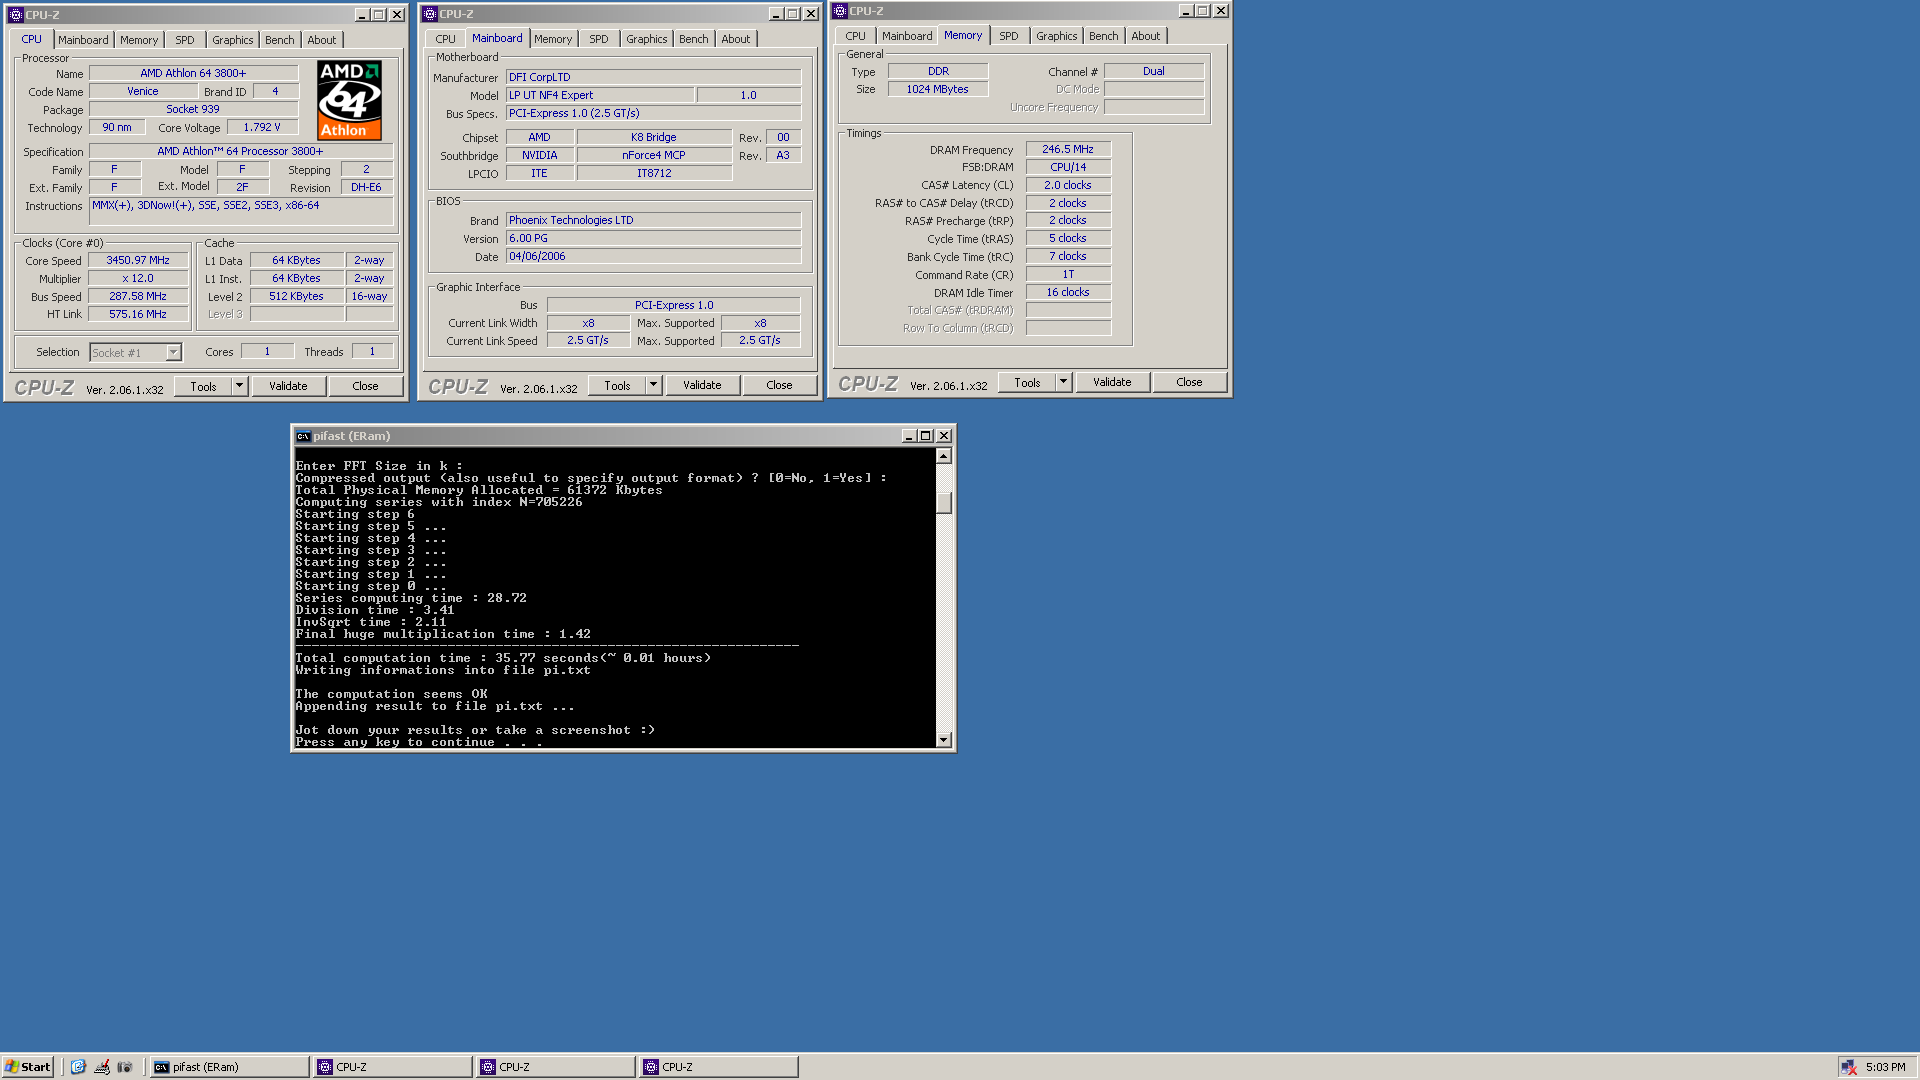Activate the second CPU-Z taskbar button

click(556, 1067)
